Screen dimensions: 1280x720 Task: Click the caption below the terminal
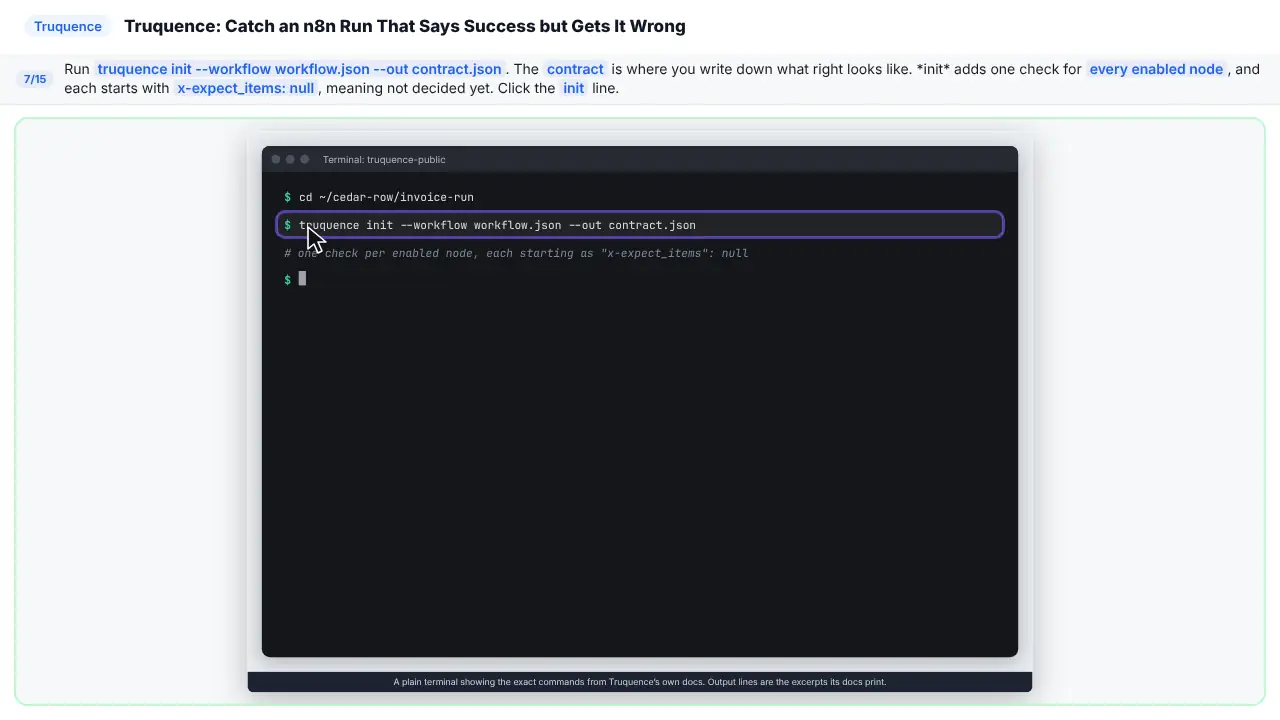click(640, 682)
